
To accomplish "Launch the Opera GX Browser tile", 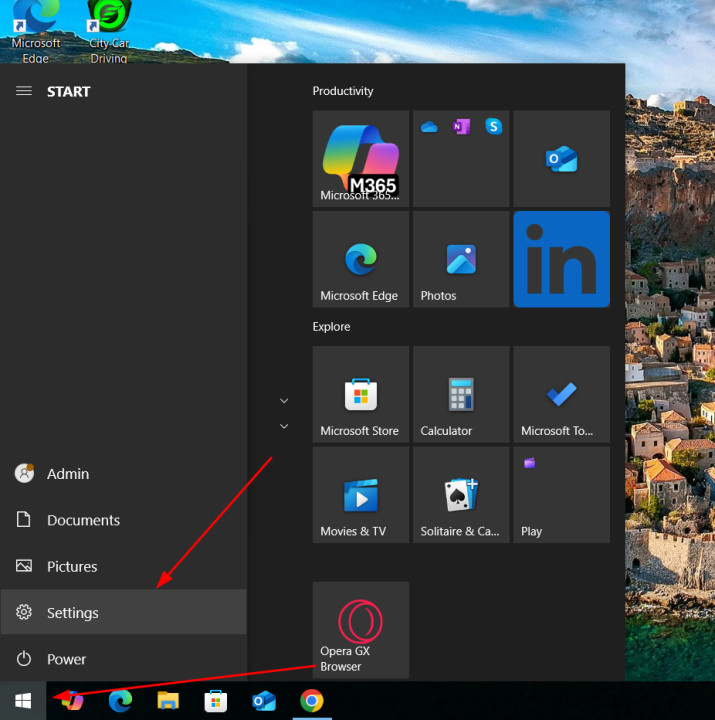I will click(360, 630).
